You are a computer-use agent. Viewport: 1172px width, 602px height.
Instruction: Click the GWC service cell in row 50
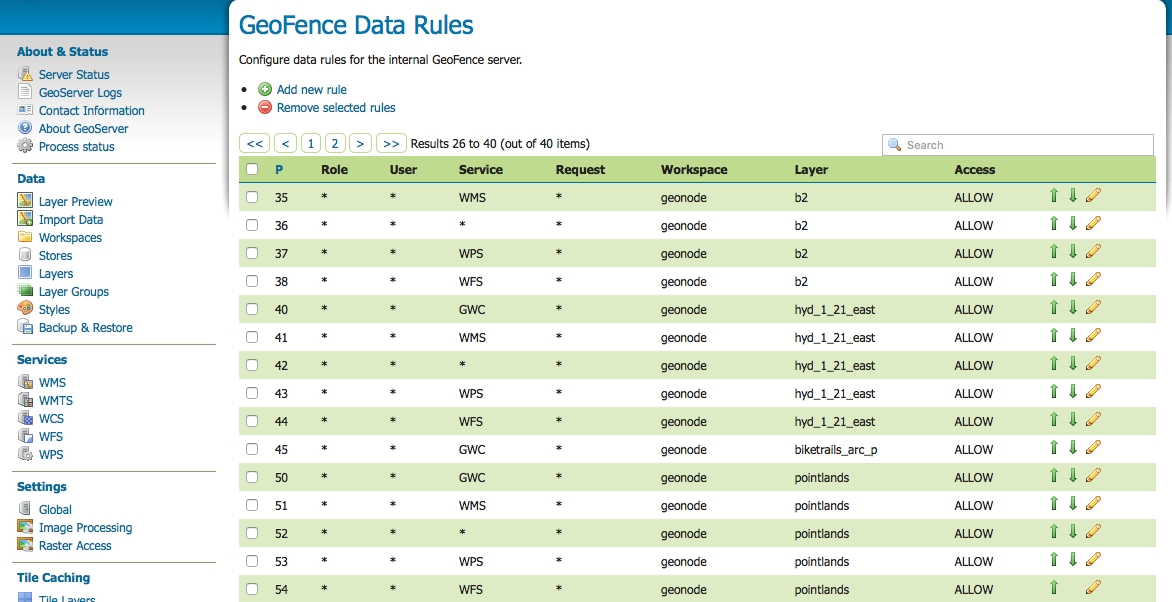pos(472,477)
